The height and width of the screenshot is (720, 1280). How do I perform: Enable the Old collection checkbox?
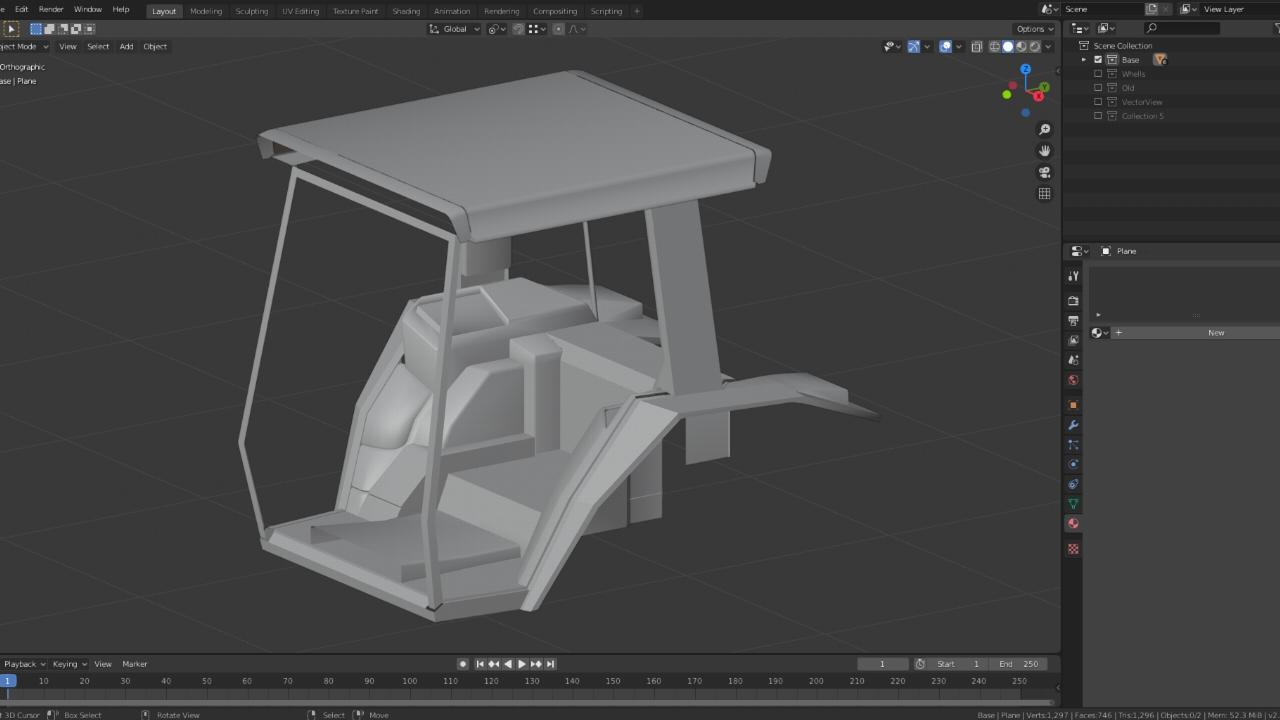pos(1098,88)
